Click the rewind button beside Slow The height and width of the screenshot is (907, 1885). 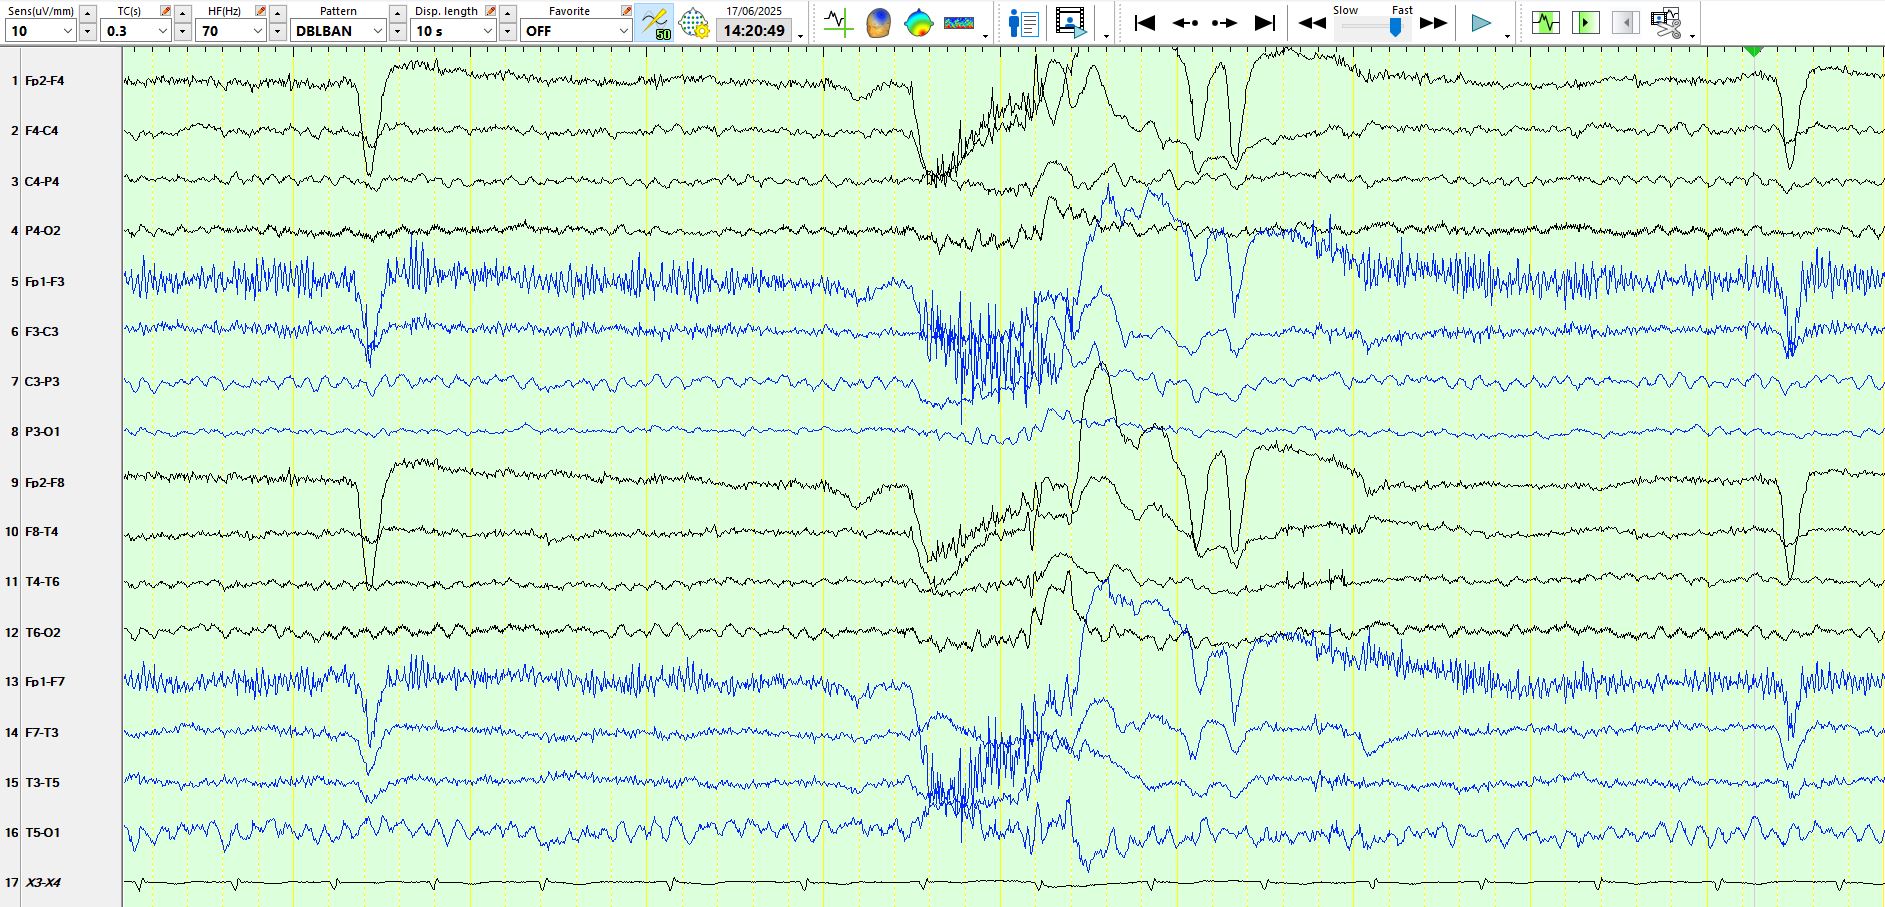[1312, 23]
